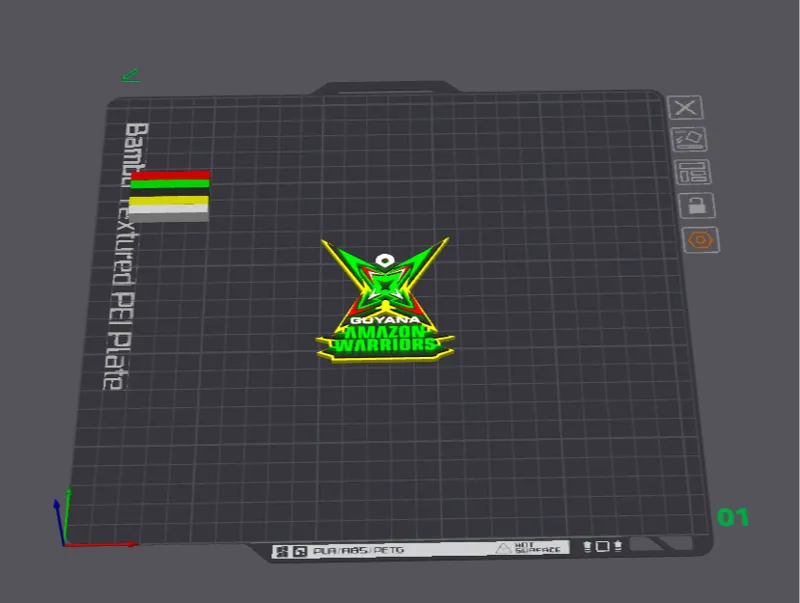The height and width of the screenshot is (603, 800).
Task: Select the multicolor prime tower block
Action: pos(169,196)
